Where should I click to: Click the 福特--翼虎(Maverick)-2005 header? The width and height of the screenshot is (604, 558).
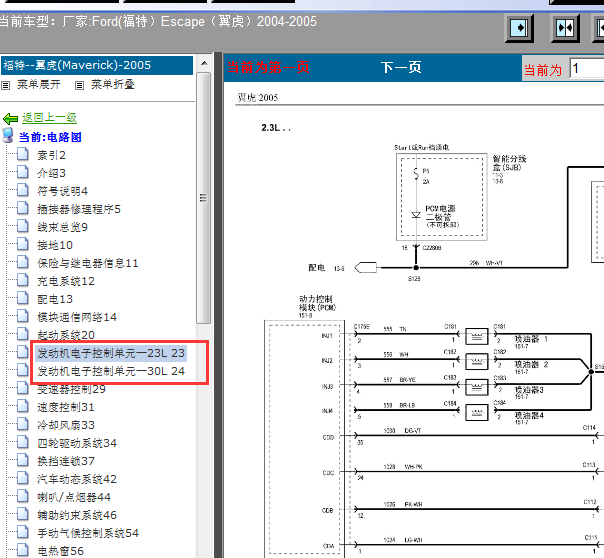click(97, 65)
